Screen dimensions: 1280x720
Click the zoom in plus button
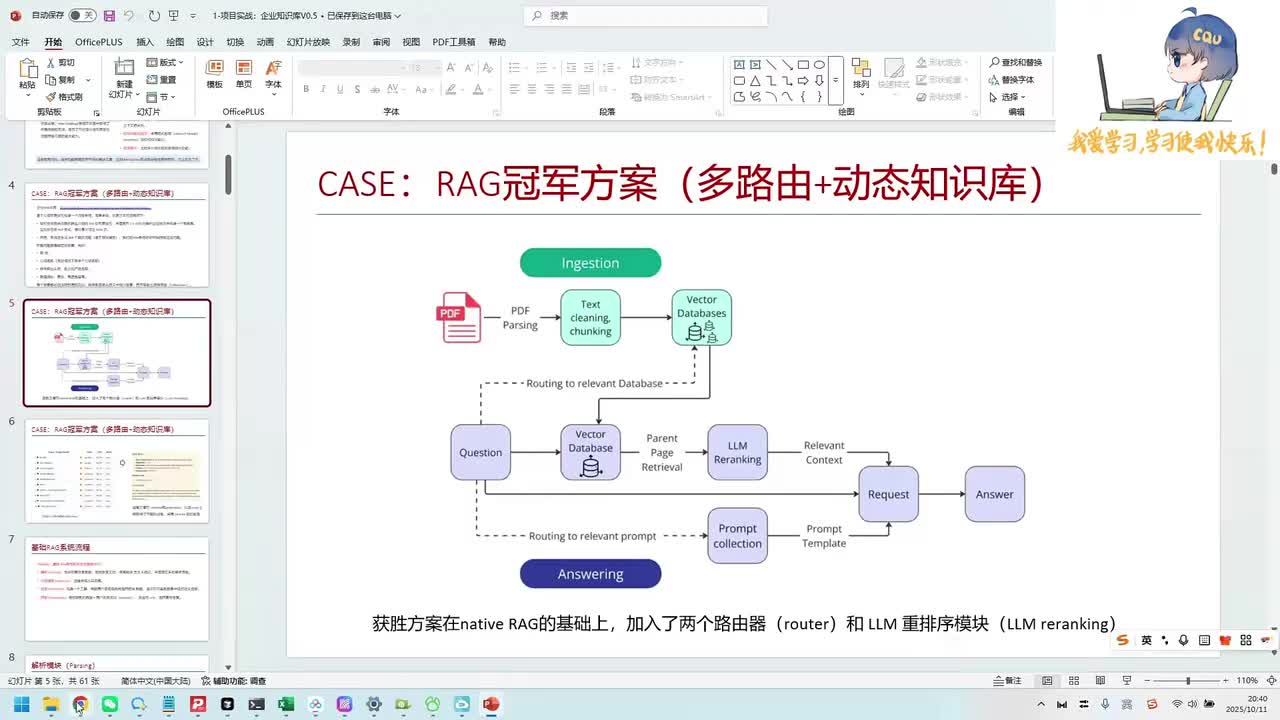pyautogui.click(x=1228, y=681)
